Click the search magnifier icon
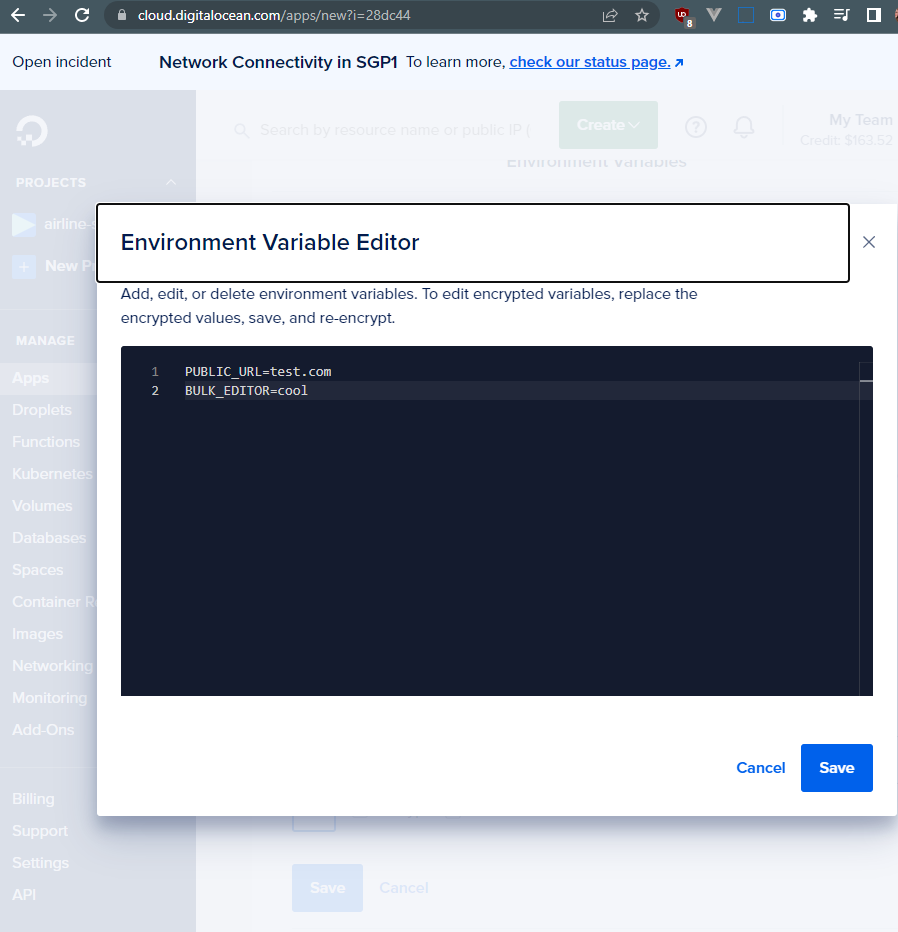The width and height of the screenshot is (898, 932). (241, 130)
